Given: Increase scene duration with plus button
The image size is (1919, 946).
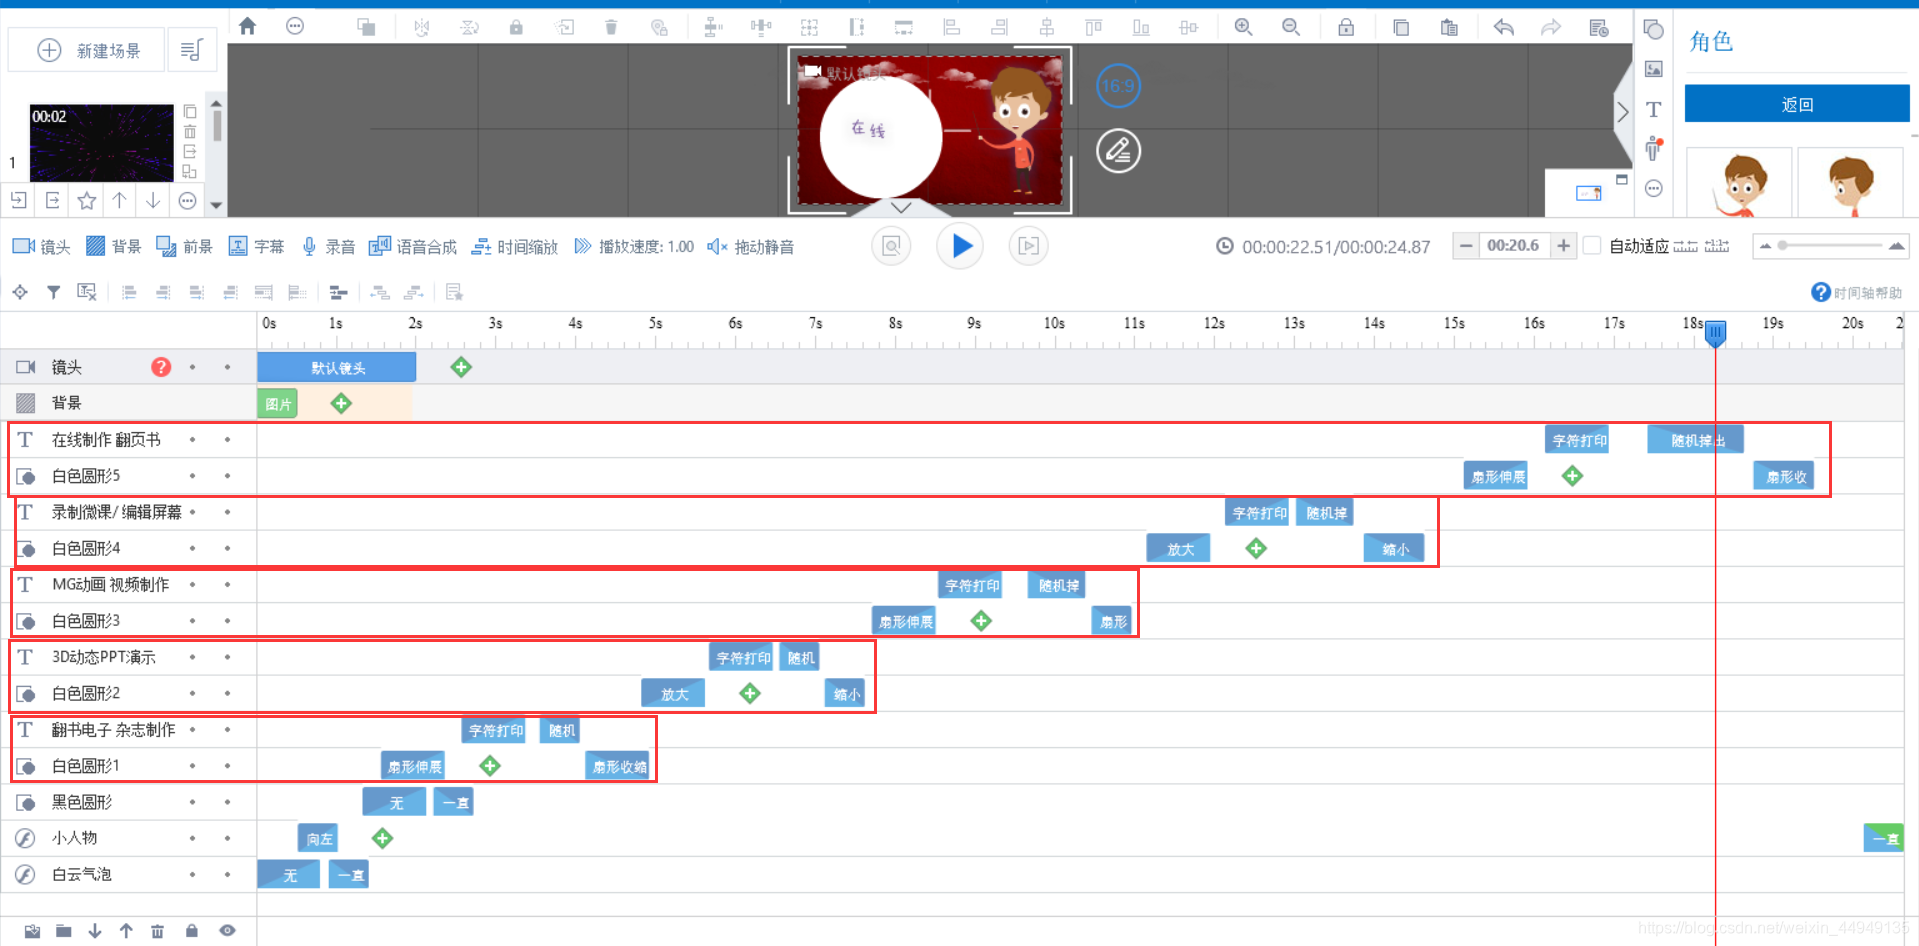Looking at the screenshot, I should tap(1563, 246).
